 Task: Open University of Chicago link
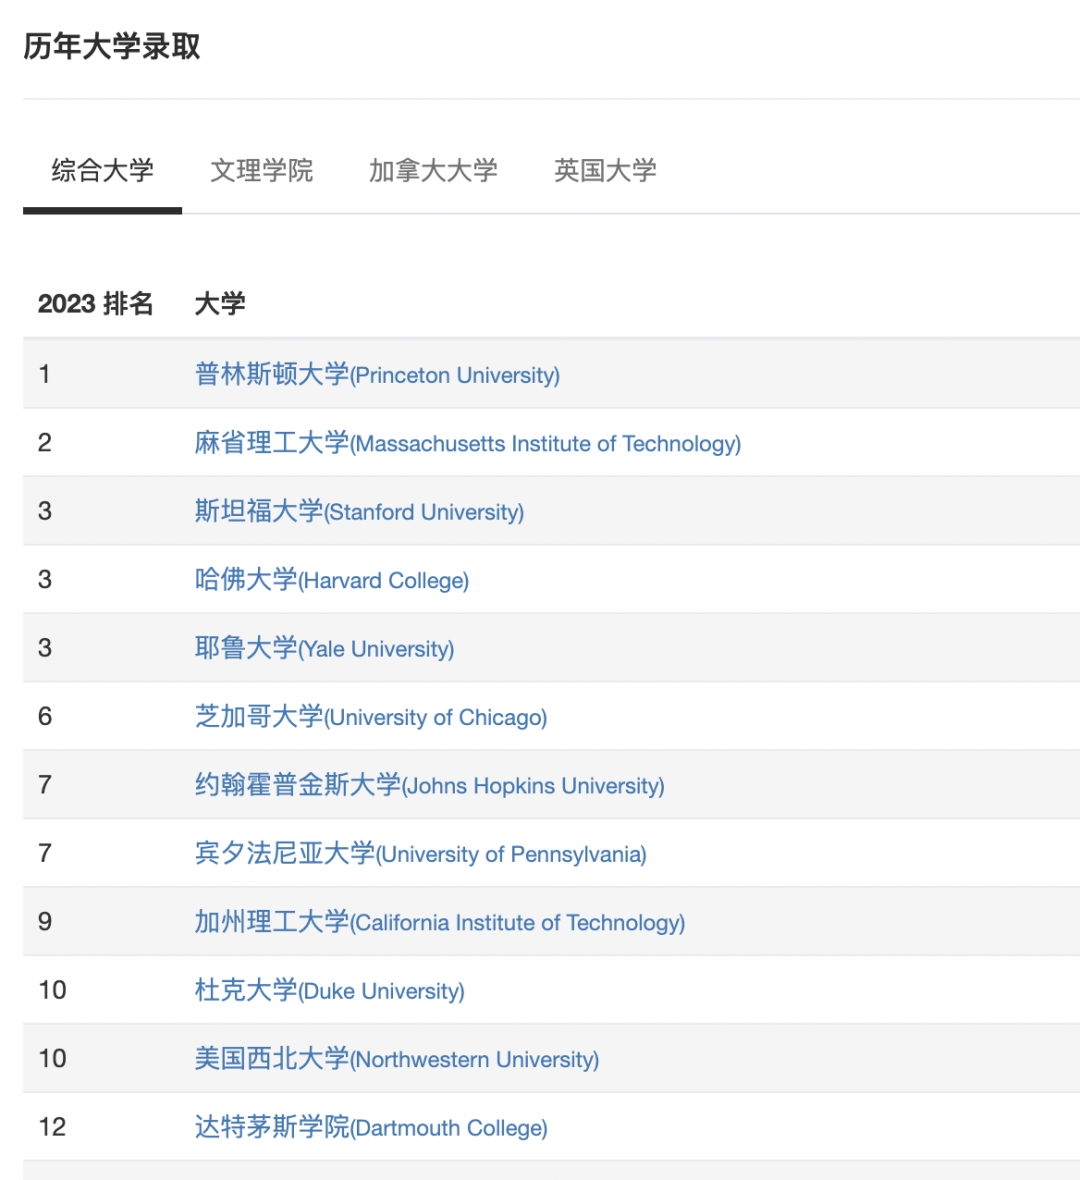pyautogui.click(x=370, y=716)
